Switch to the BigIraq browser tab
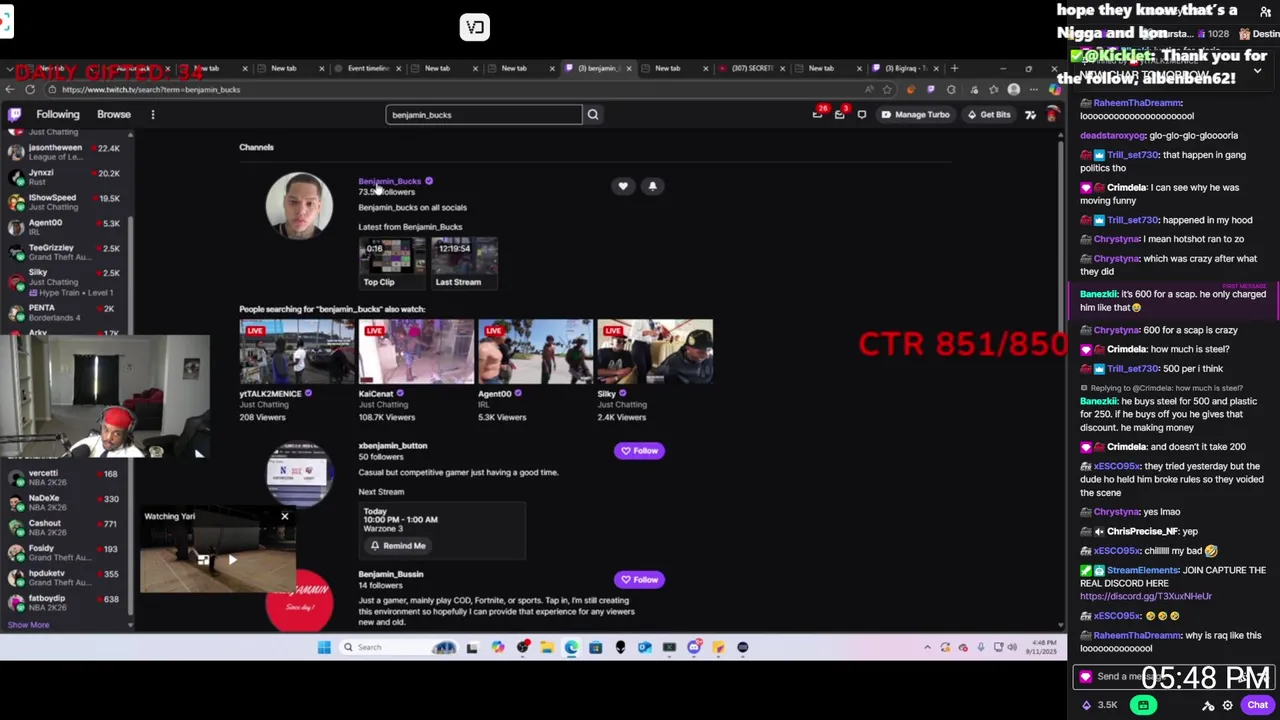Screen dimensions: 1280x720 click(906, 68)
